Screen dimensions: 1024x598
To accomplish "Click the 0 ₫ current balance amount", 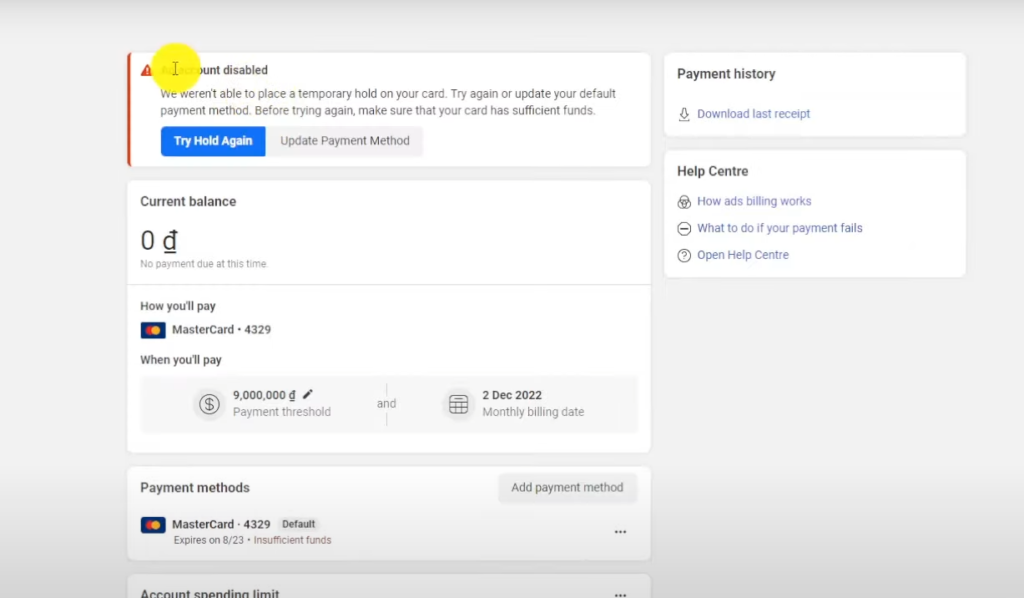I will pos(159,240).
